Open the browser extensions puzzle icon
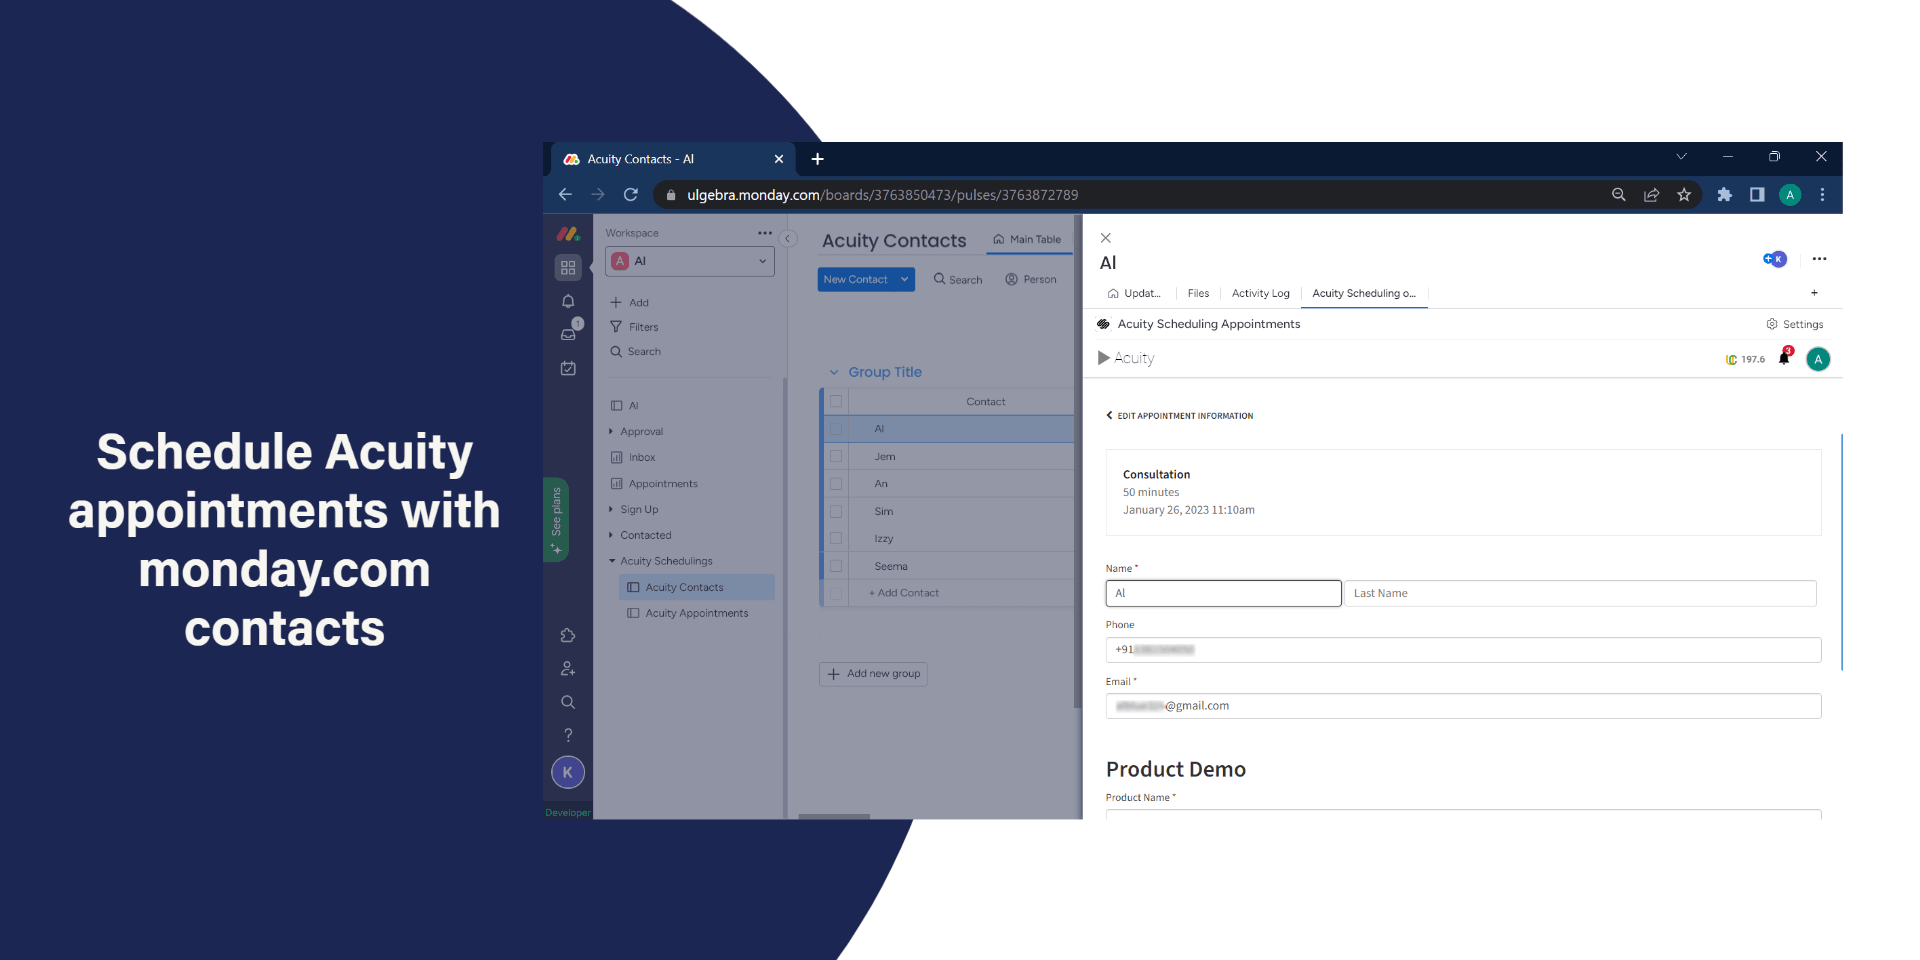The image size is (1920, 960). tap(1724, 195)
